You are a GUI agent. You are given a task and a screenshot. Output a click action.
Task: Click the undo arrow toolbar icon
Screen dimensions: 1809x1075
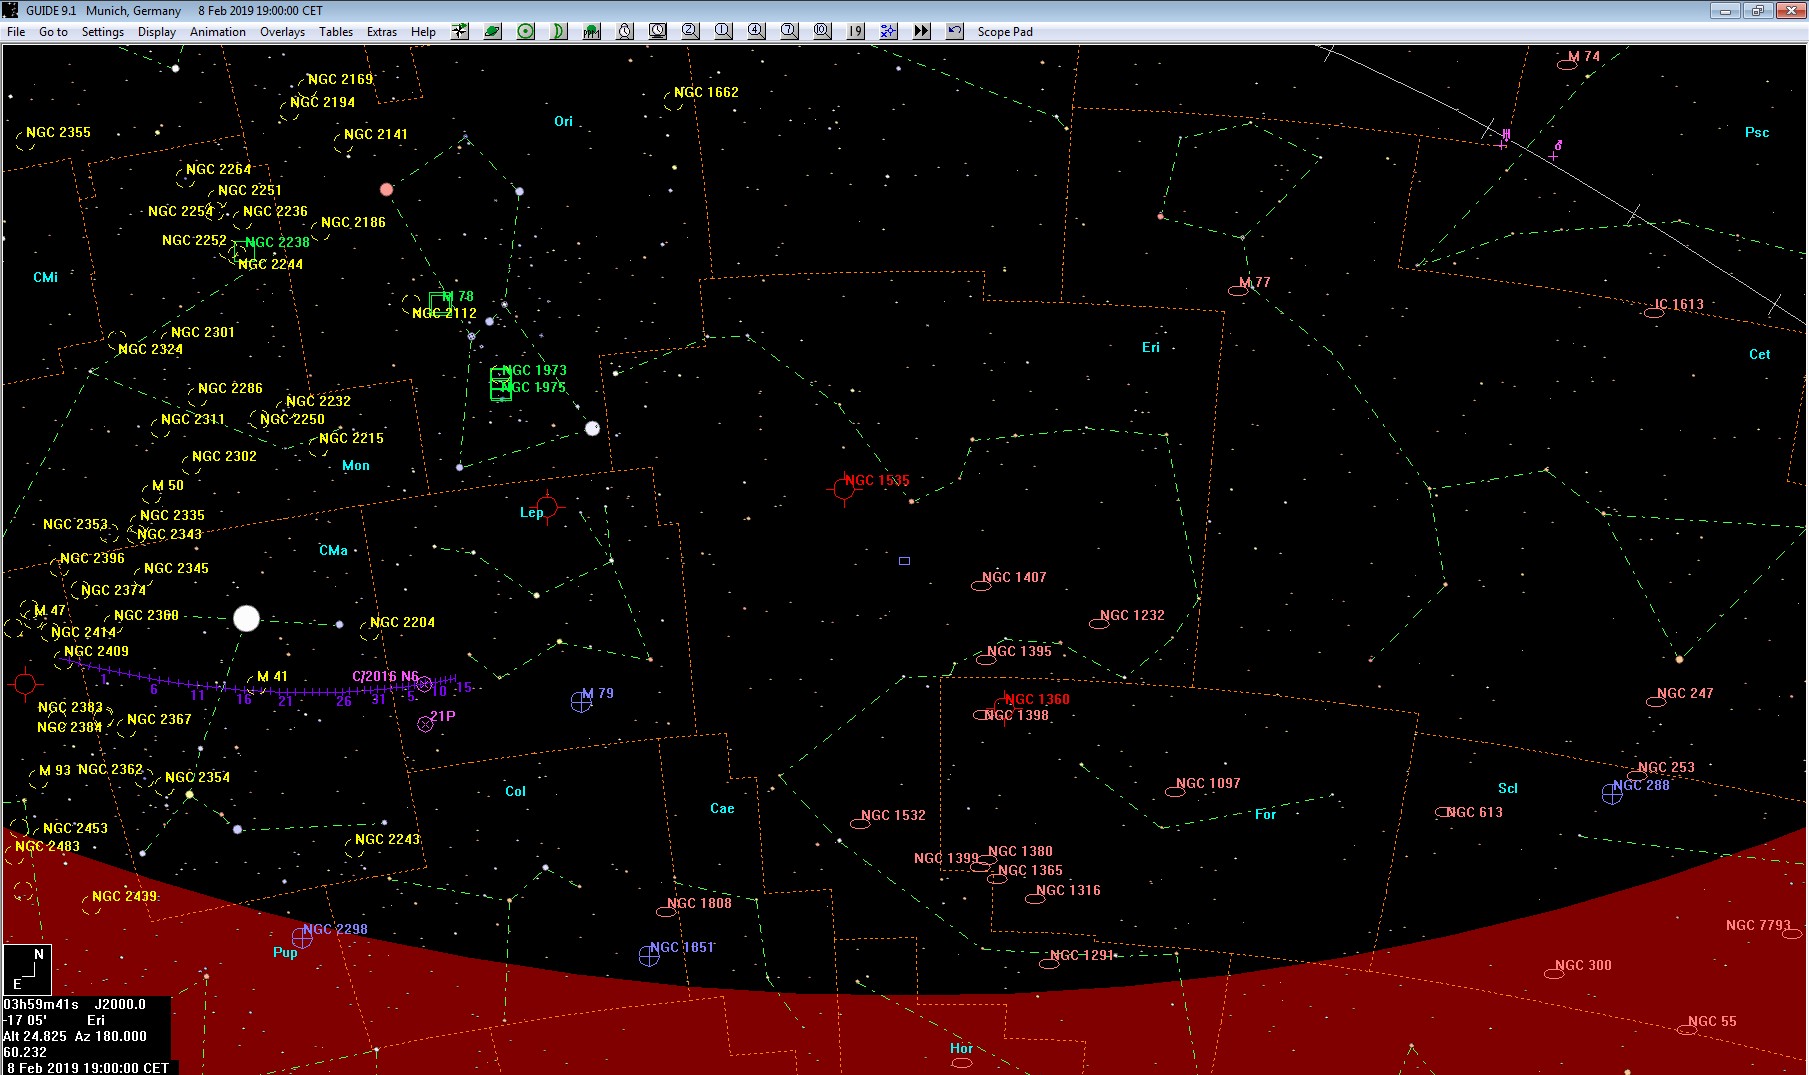[x=955, y=31]
